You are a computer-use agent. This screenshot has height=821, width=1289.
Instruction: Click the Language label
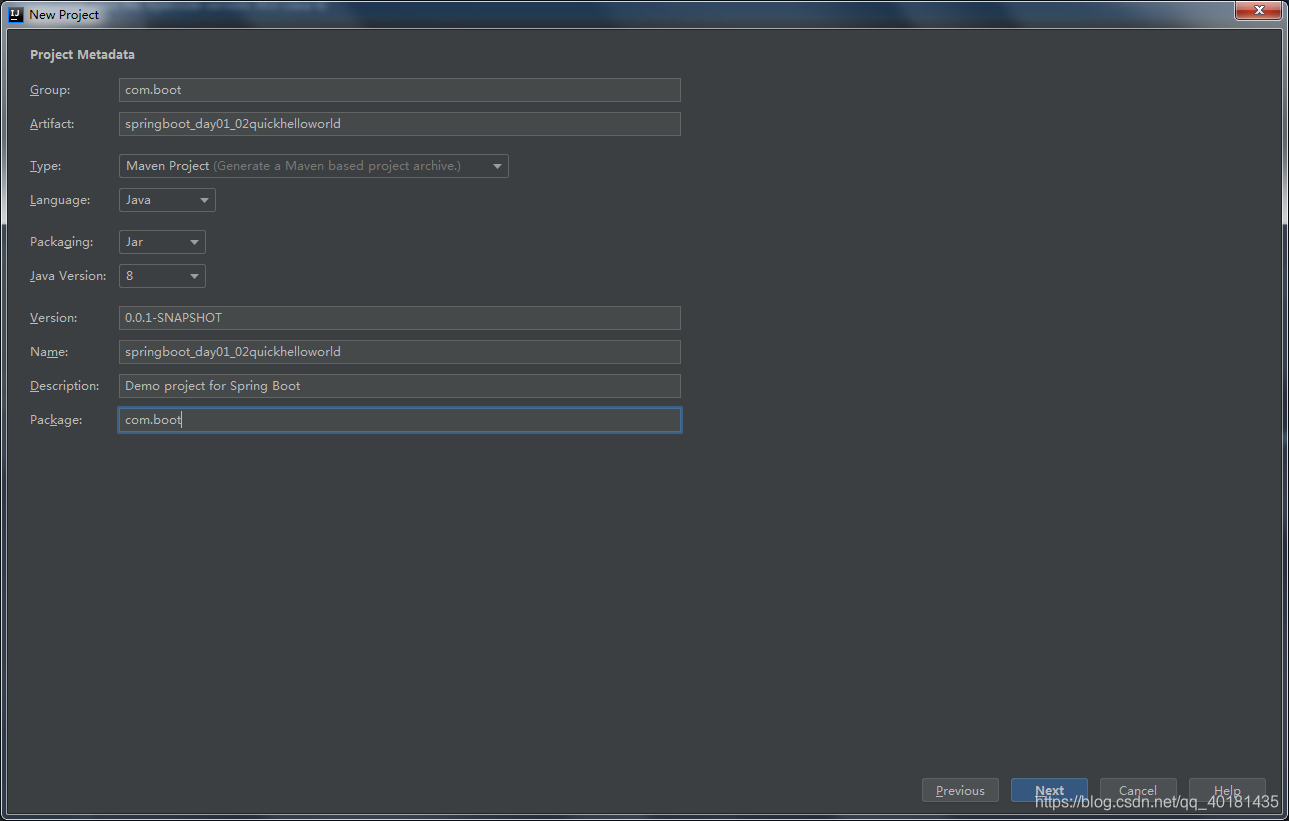(x=60, y=200)
